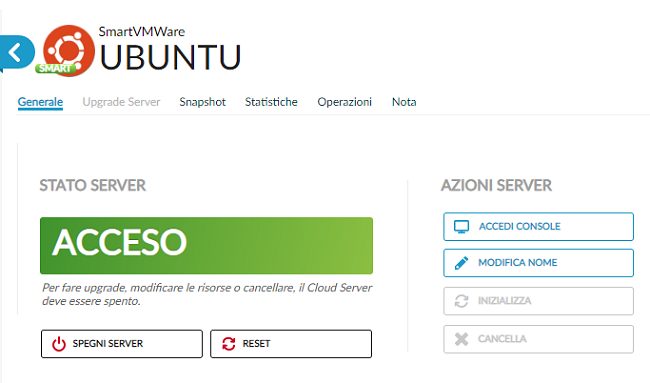Click the SmartVMWare label
Screen dimensions: 650x383
point(142,32)
